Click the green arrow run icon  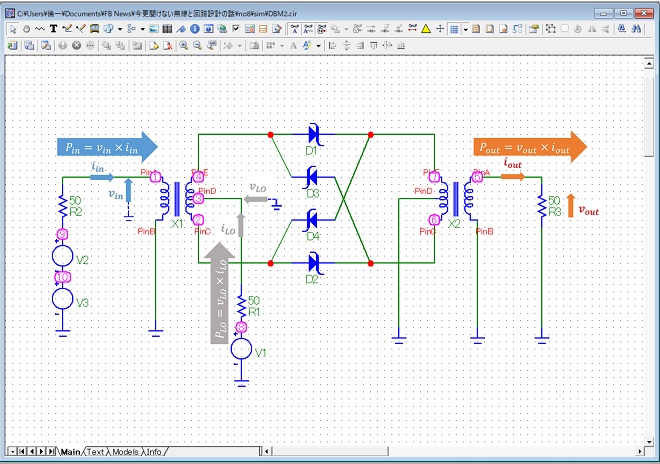point(13,45)
